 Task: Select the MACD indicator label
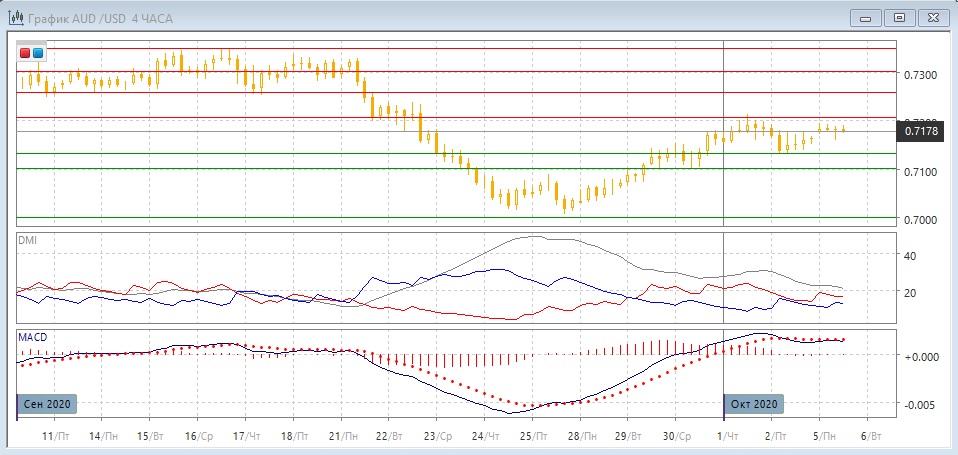[x=33, y=337]
